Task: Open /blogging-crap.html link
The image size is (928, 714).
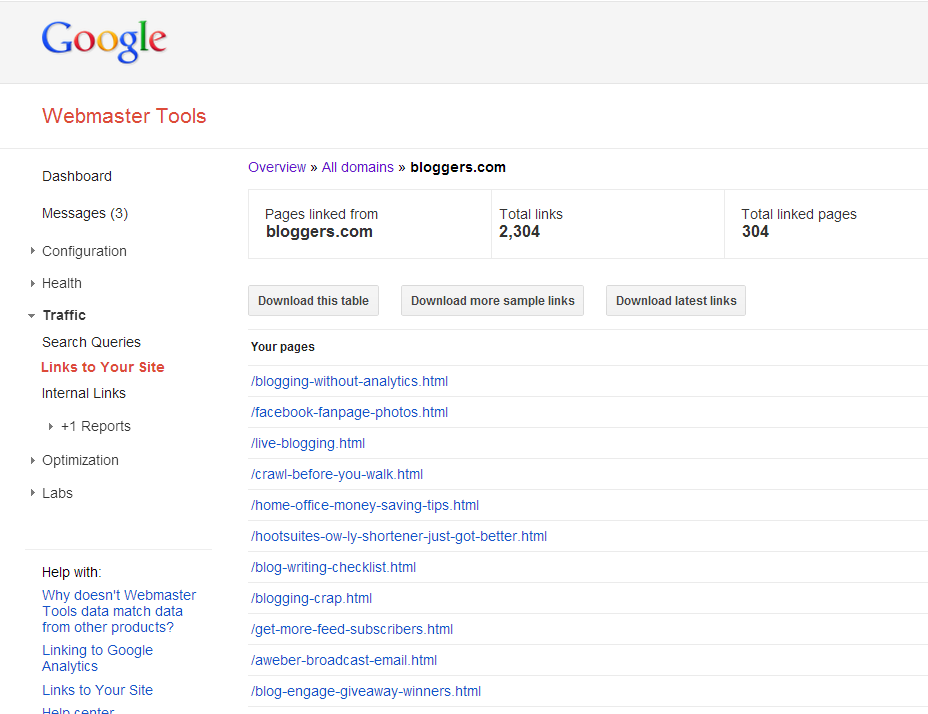Action: (311, 599)
